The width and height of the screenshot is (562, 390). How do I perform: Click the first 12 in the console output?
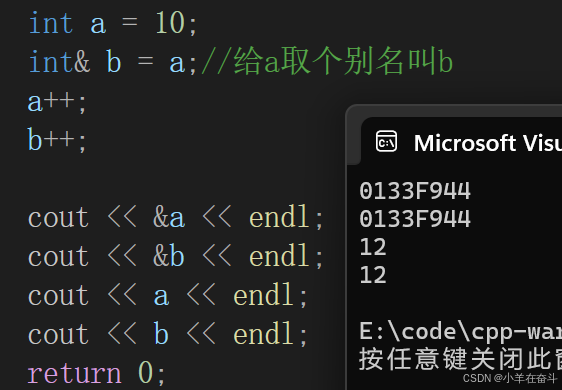[373, 247]
